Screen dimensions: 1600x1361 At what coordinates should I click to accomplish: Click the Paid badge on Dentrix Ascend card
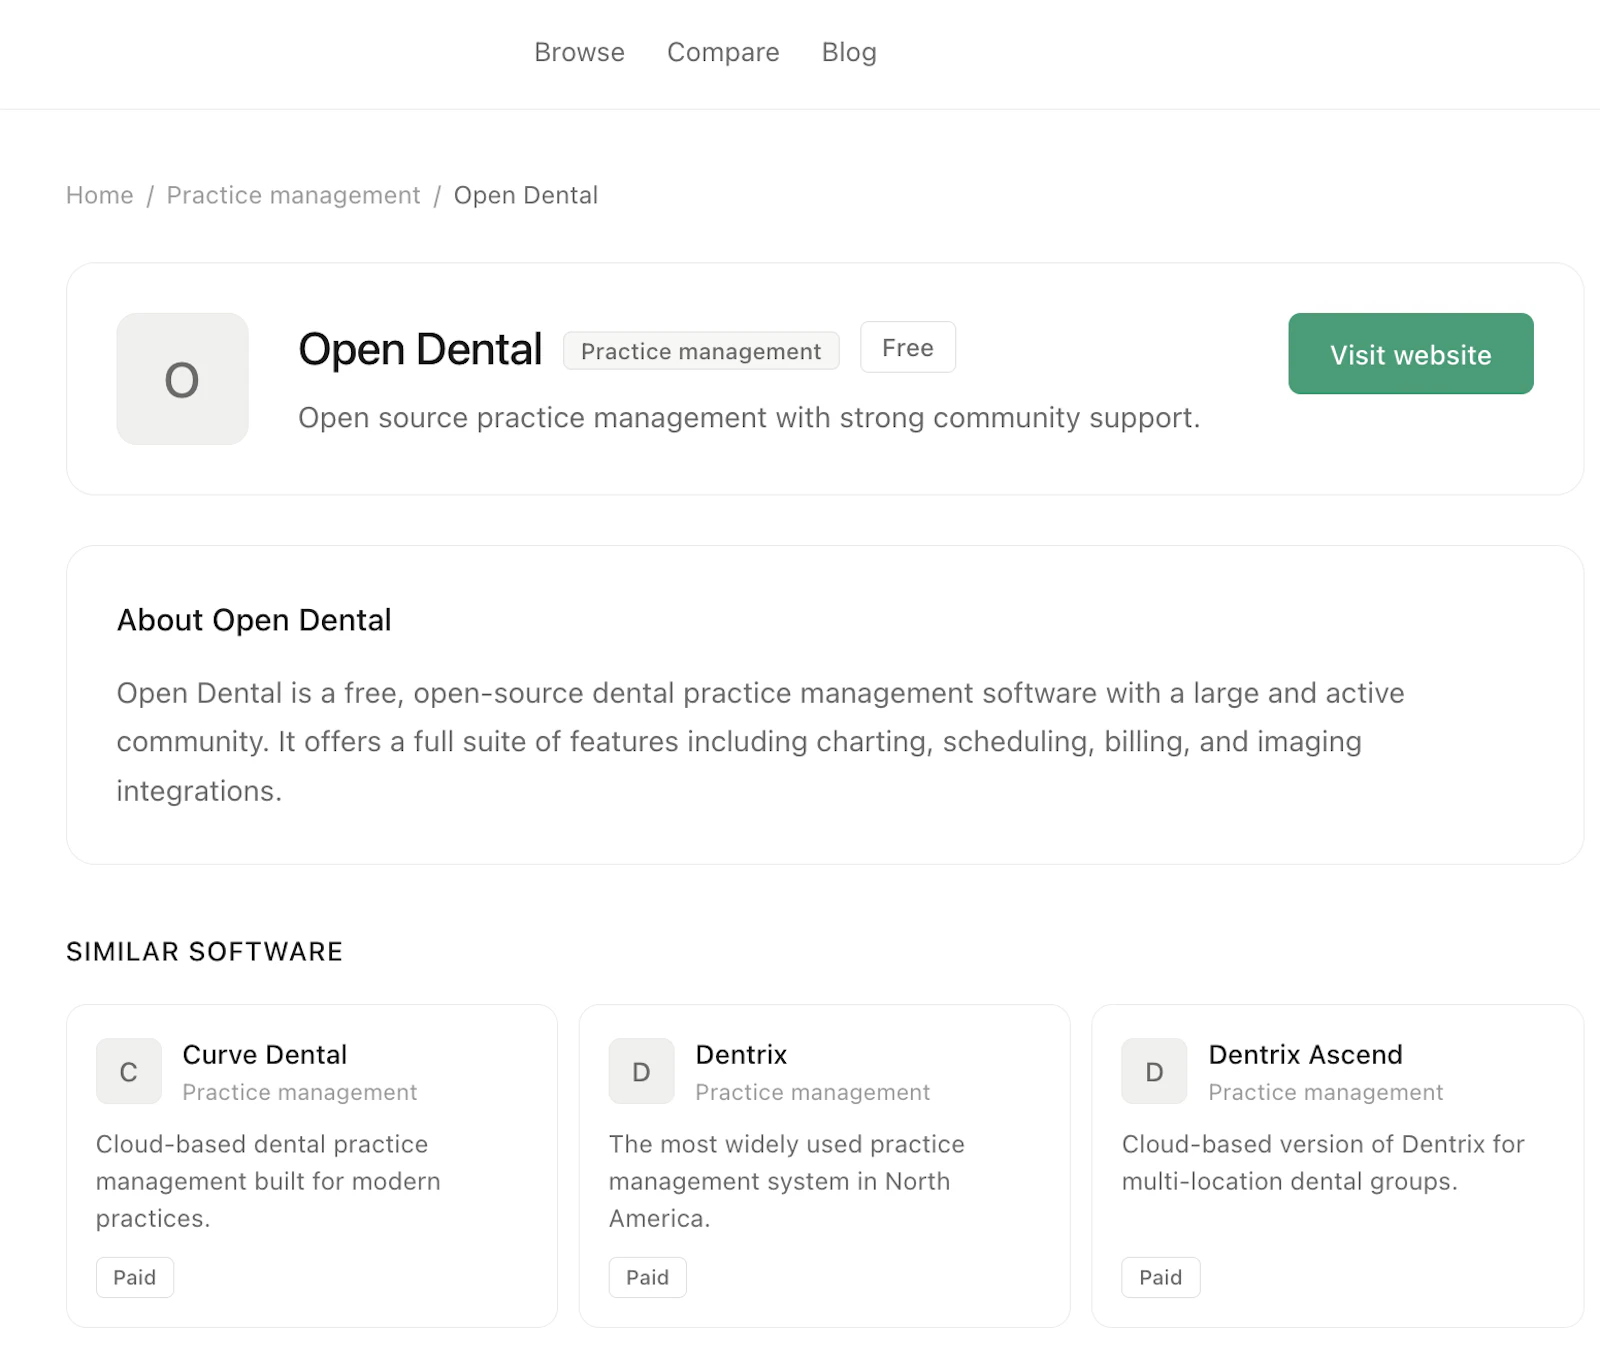coord(1161,1277)
